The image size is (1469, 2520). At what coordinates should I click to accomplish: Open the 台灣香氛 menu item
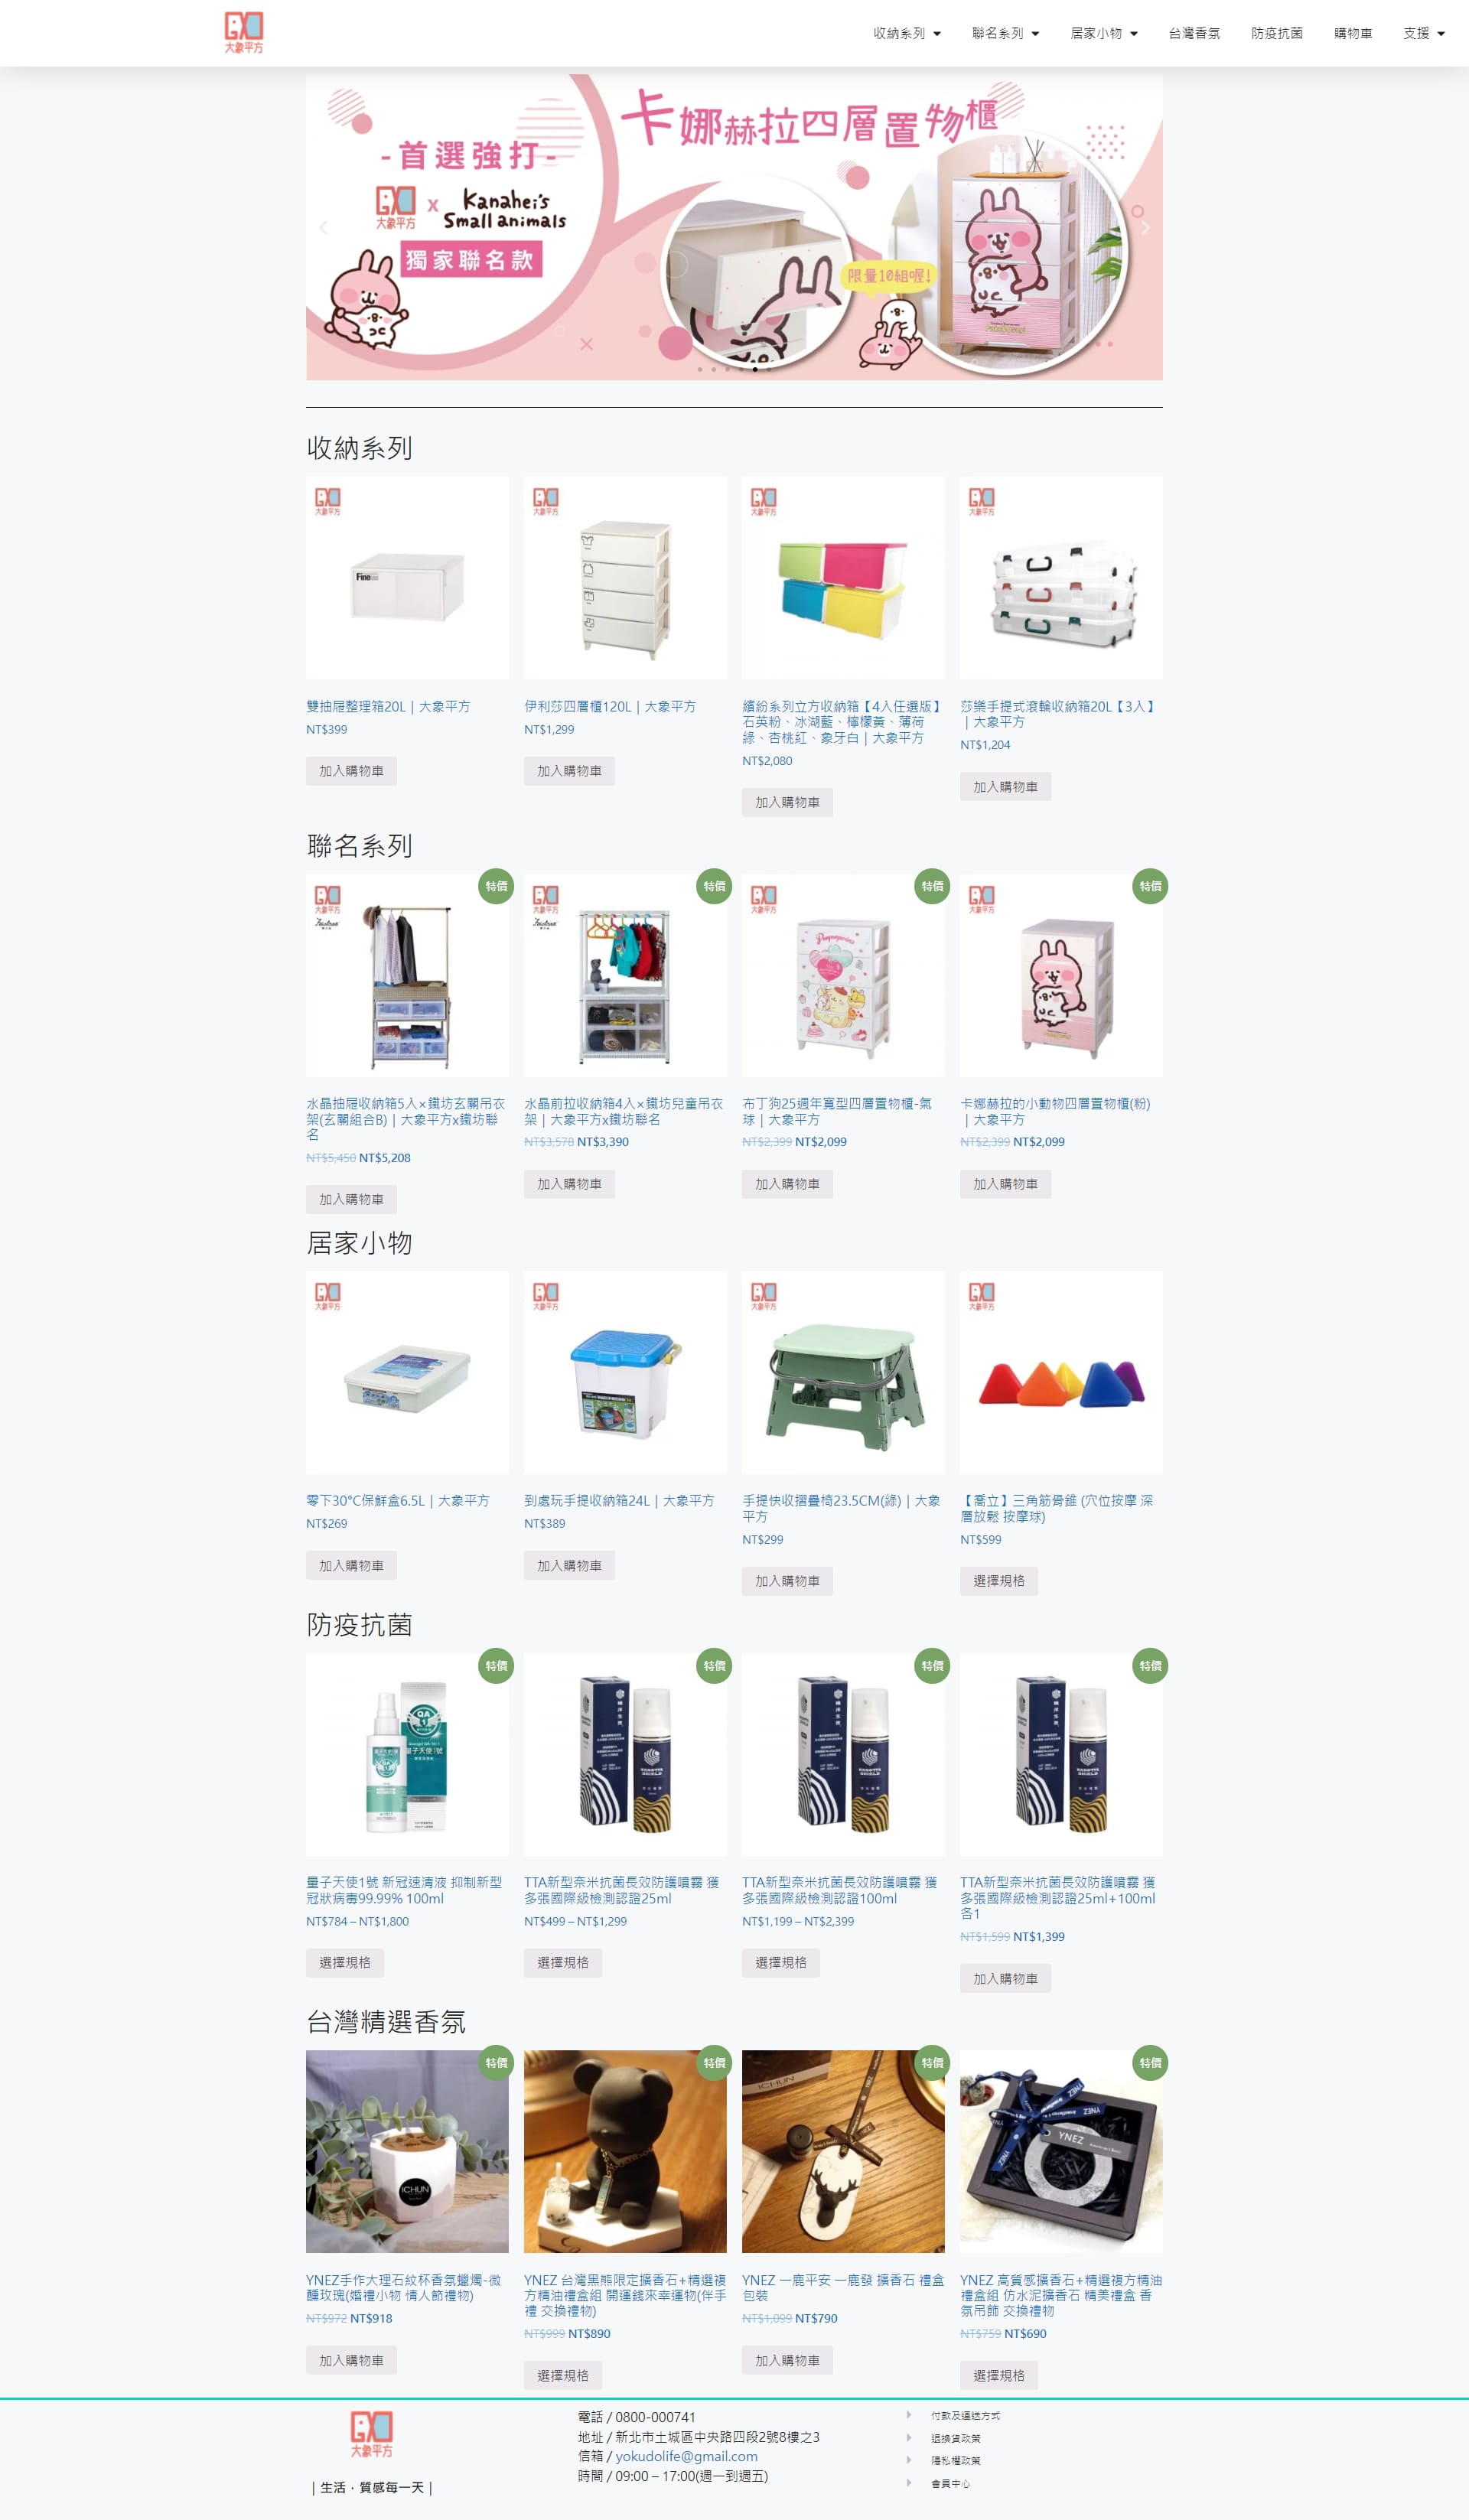[1194, 33]
